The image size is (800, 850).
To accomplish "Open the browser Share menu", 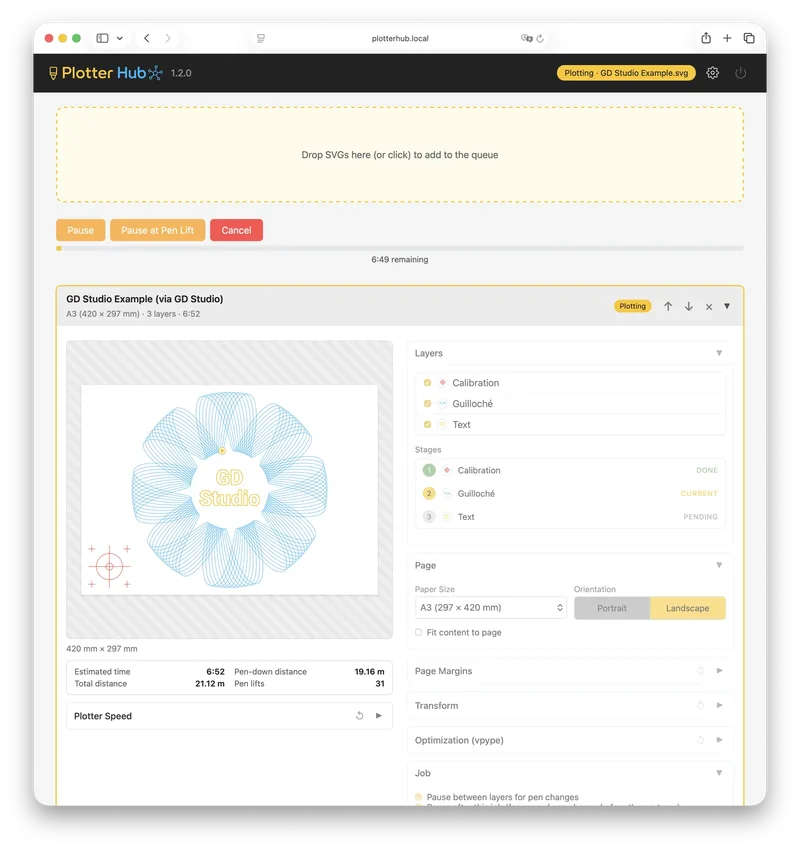I will click(x=706, y=38).
